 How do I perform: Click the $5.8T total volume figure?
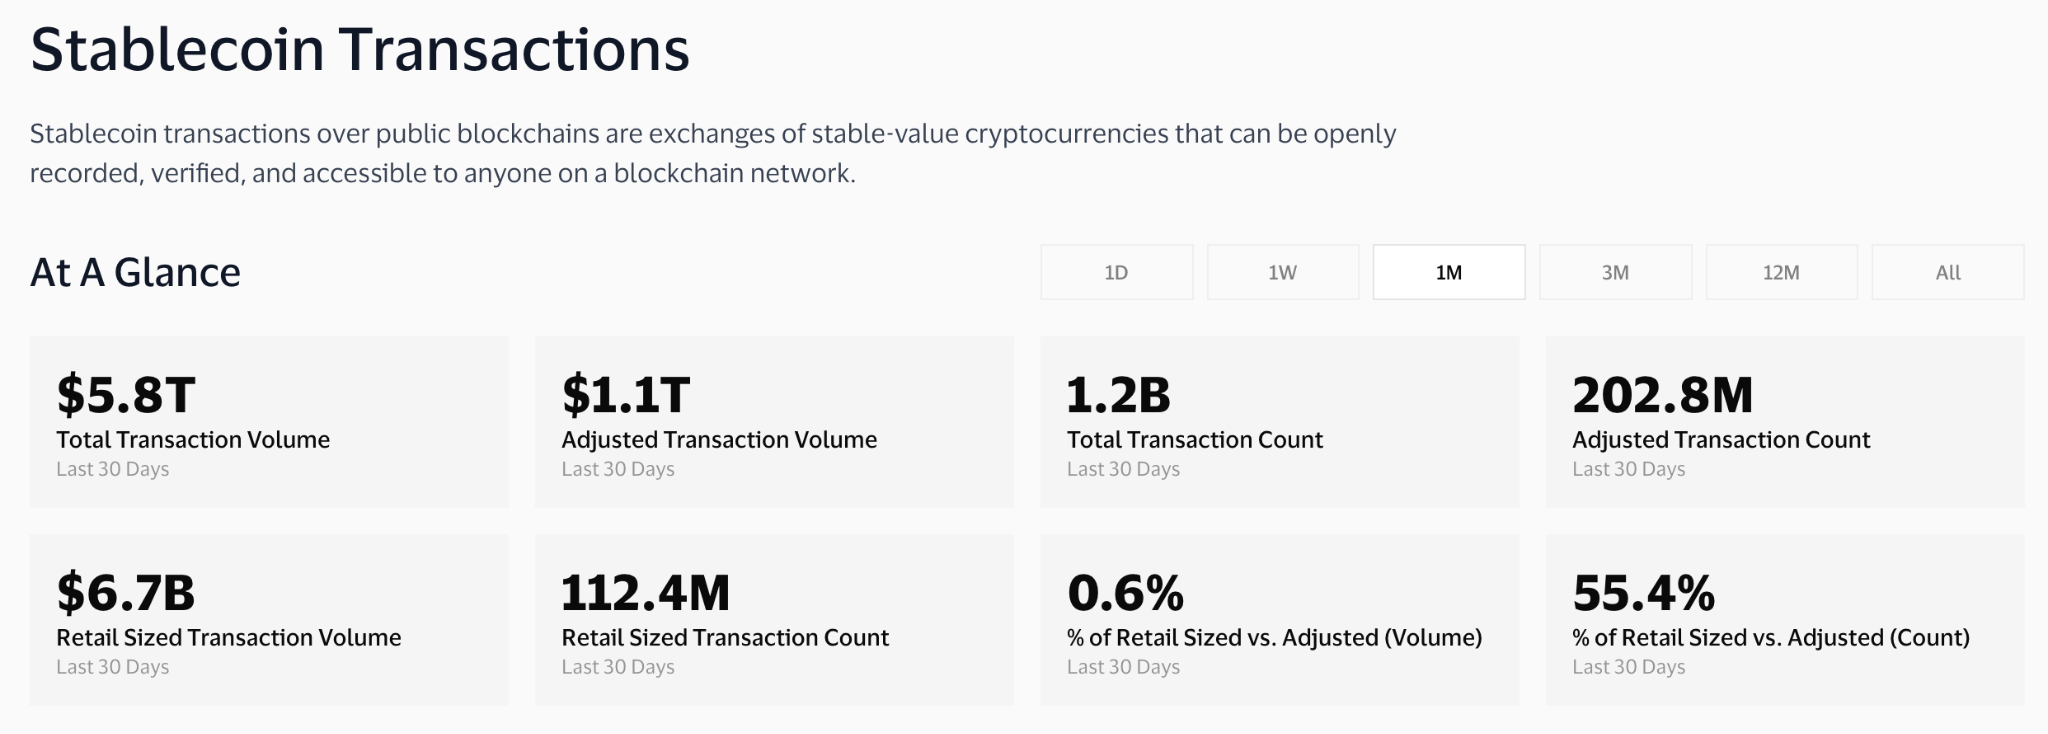click(x=125, y=393)
